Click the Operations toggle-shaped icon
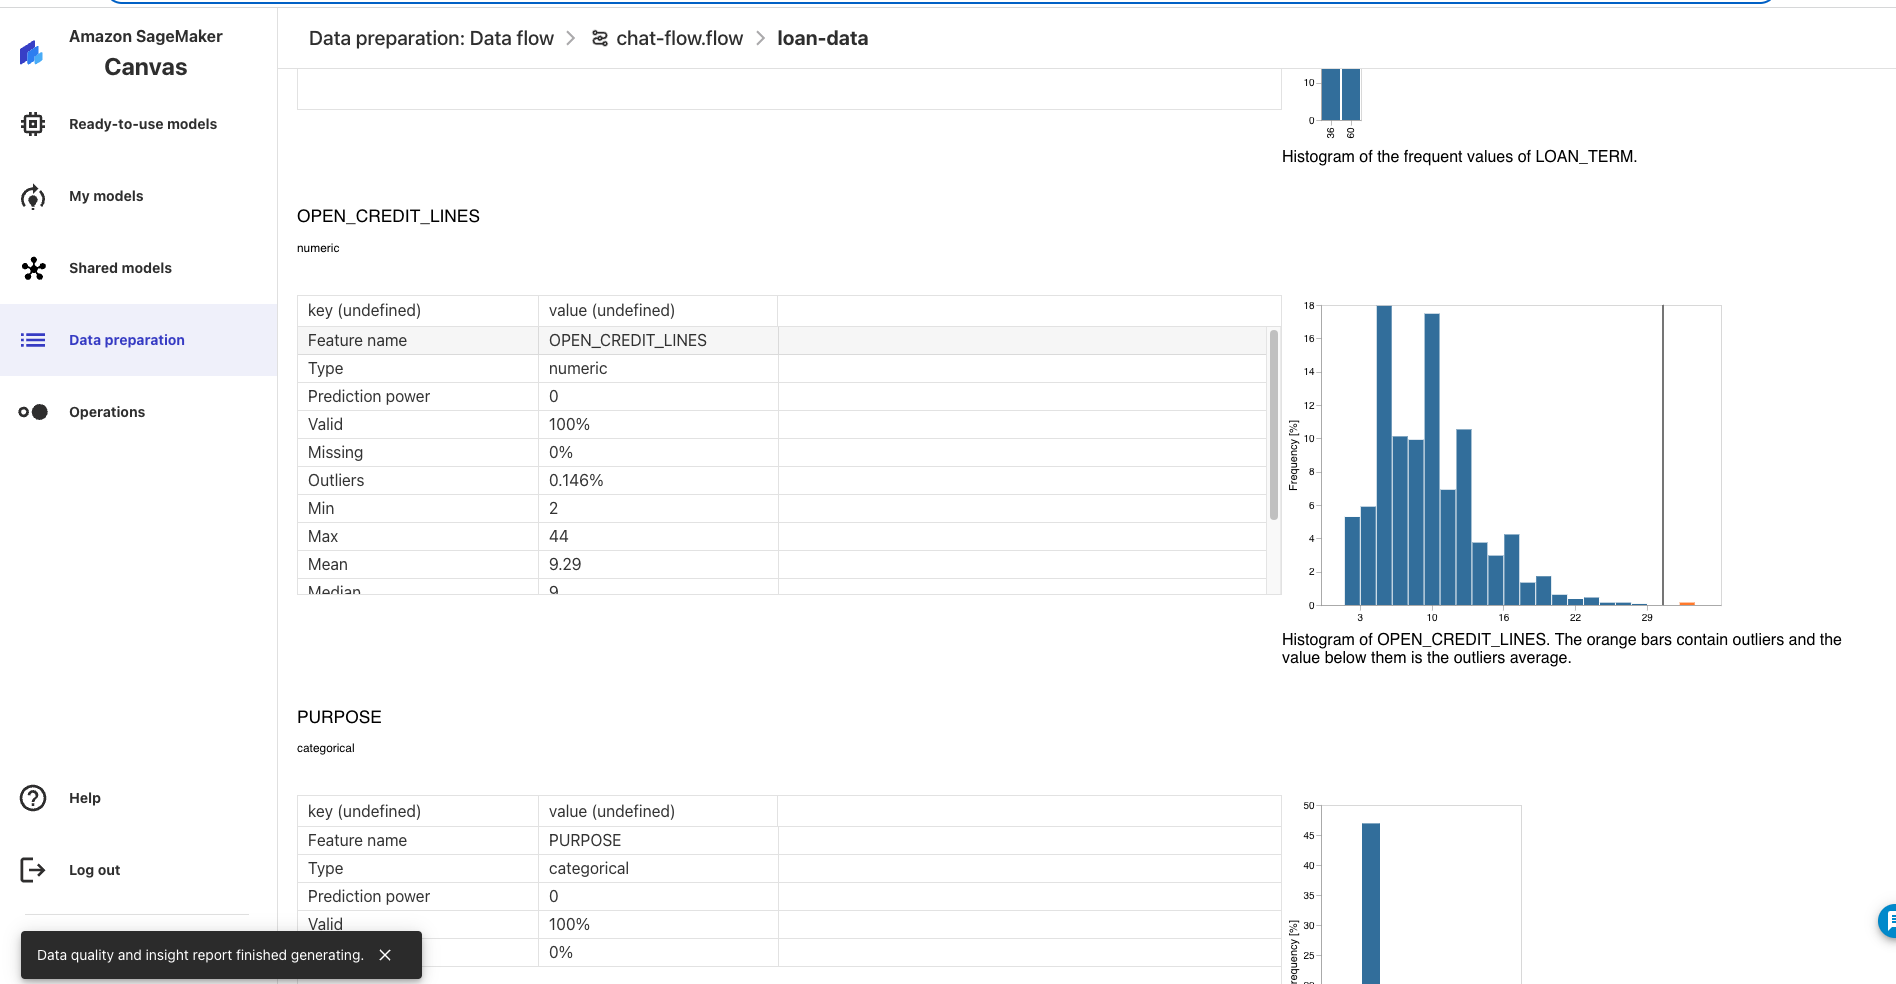 pos(33,412)
